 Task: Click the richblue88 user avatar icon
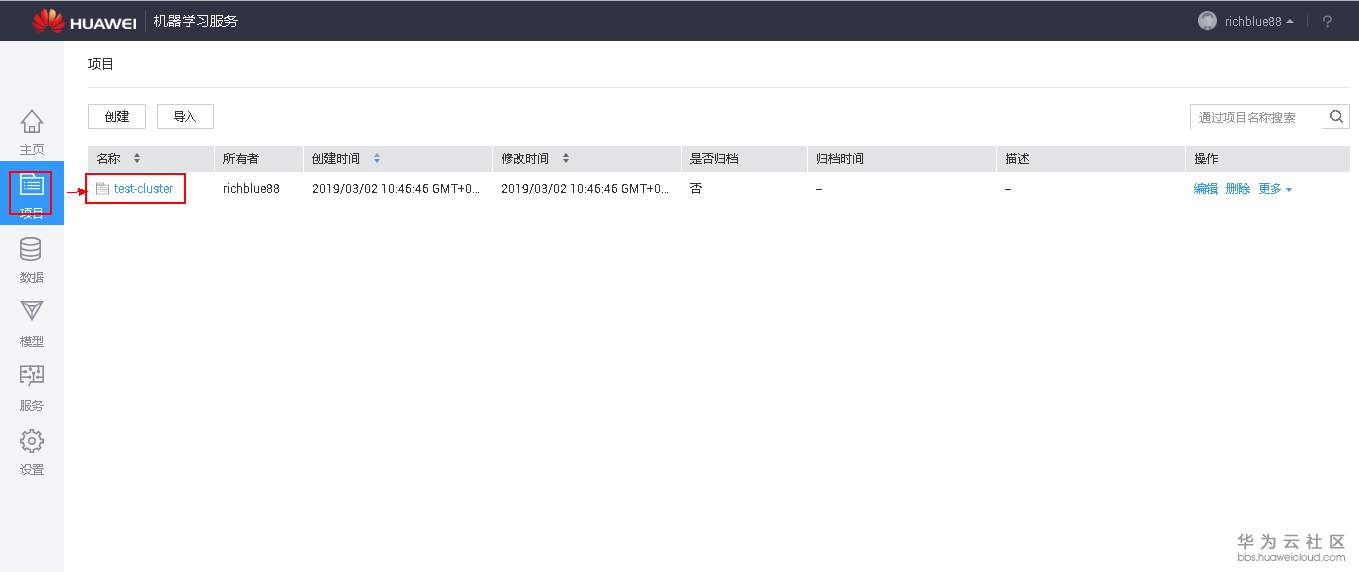(1207, 21)
